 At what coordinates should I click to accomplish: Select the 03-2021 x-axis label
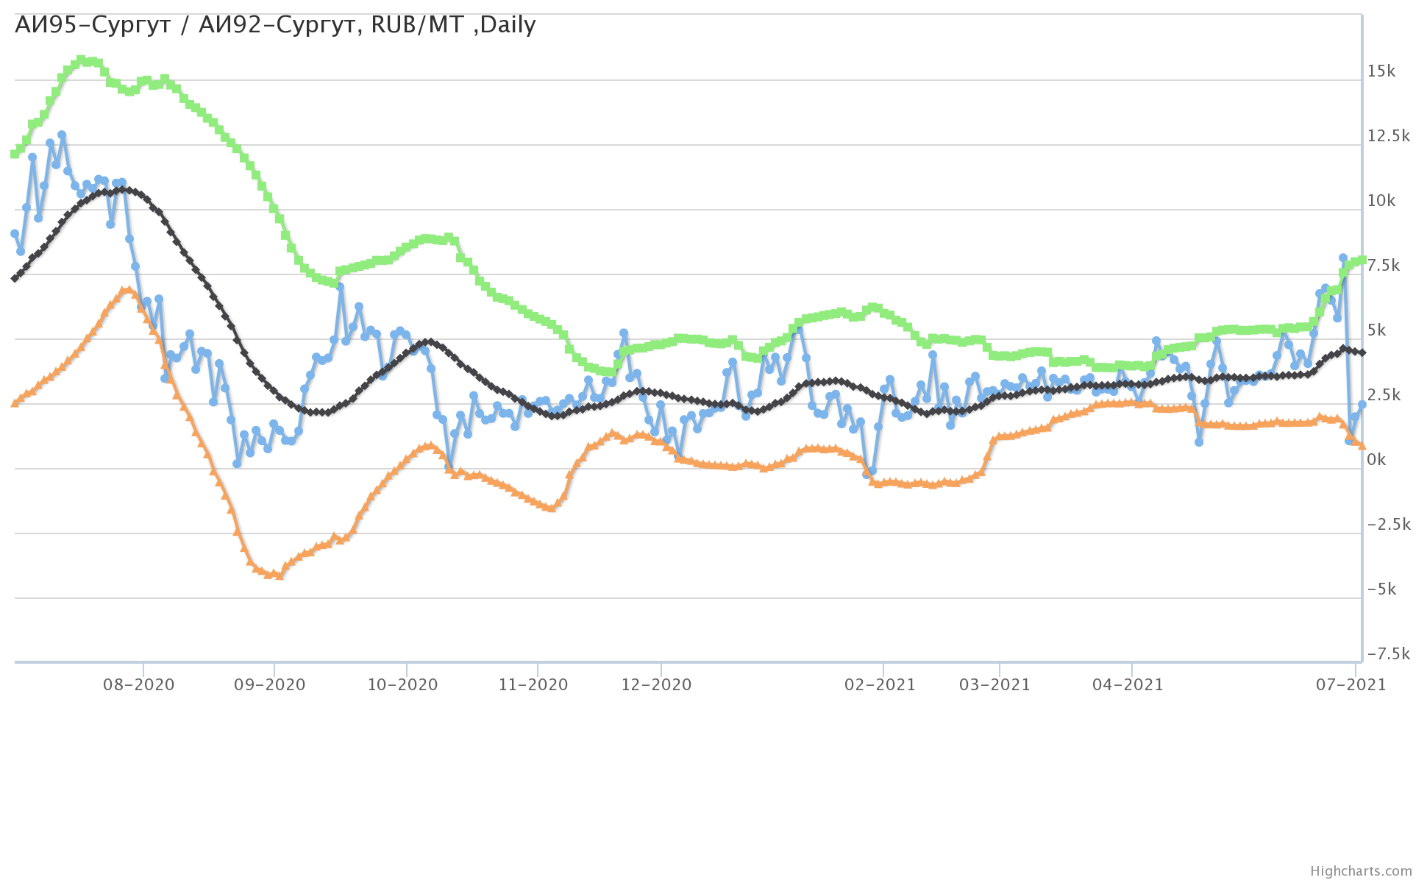[x=995, y=685]
